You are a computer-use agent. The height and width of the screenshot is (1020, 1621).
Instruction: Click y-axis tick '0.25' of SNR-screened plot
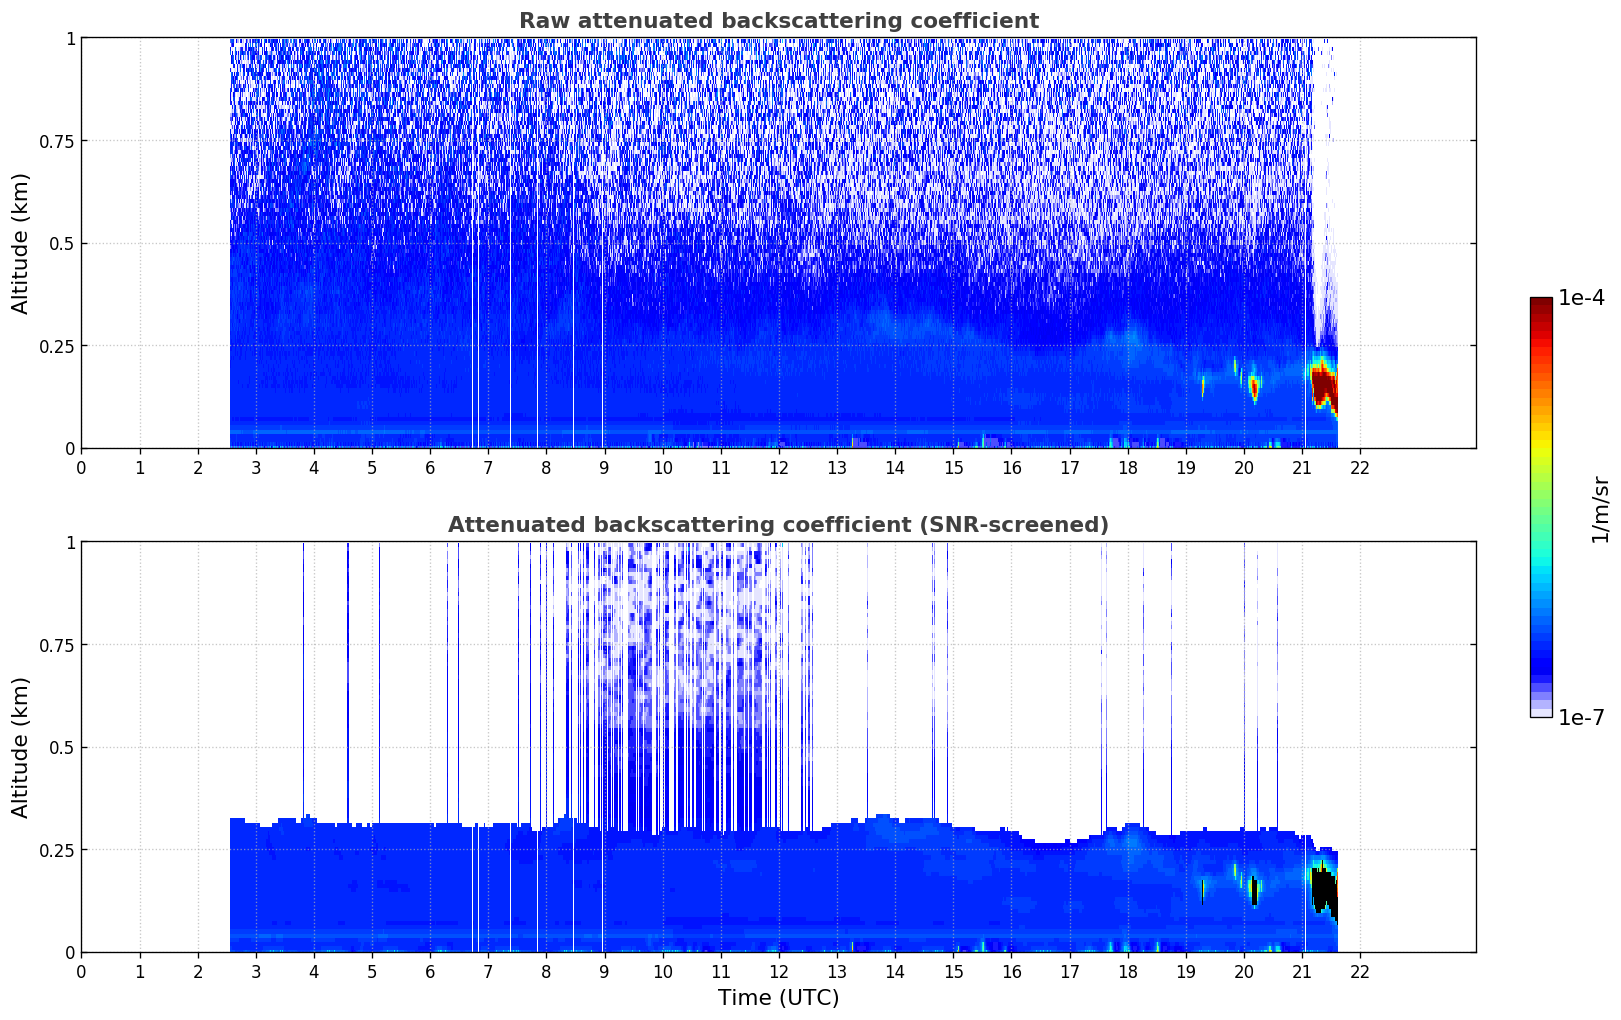click(58, 850)
